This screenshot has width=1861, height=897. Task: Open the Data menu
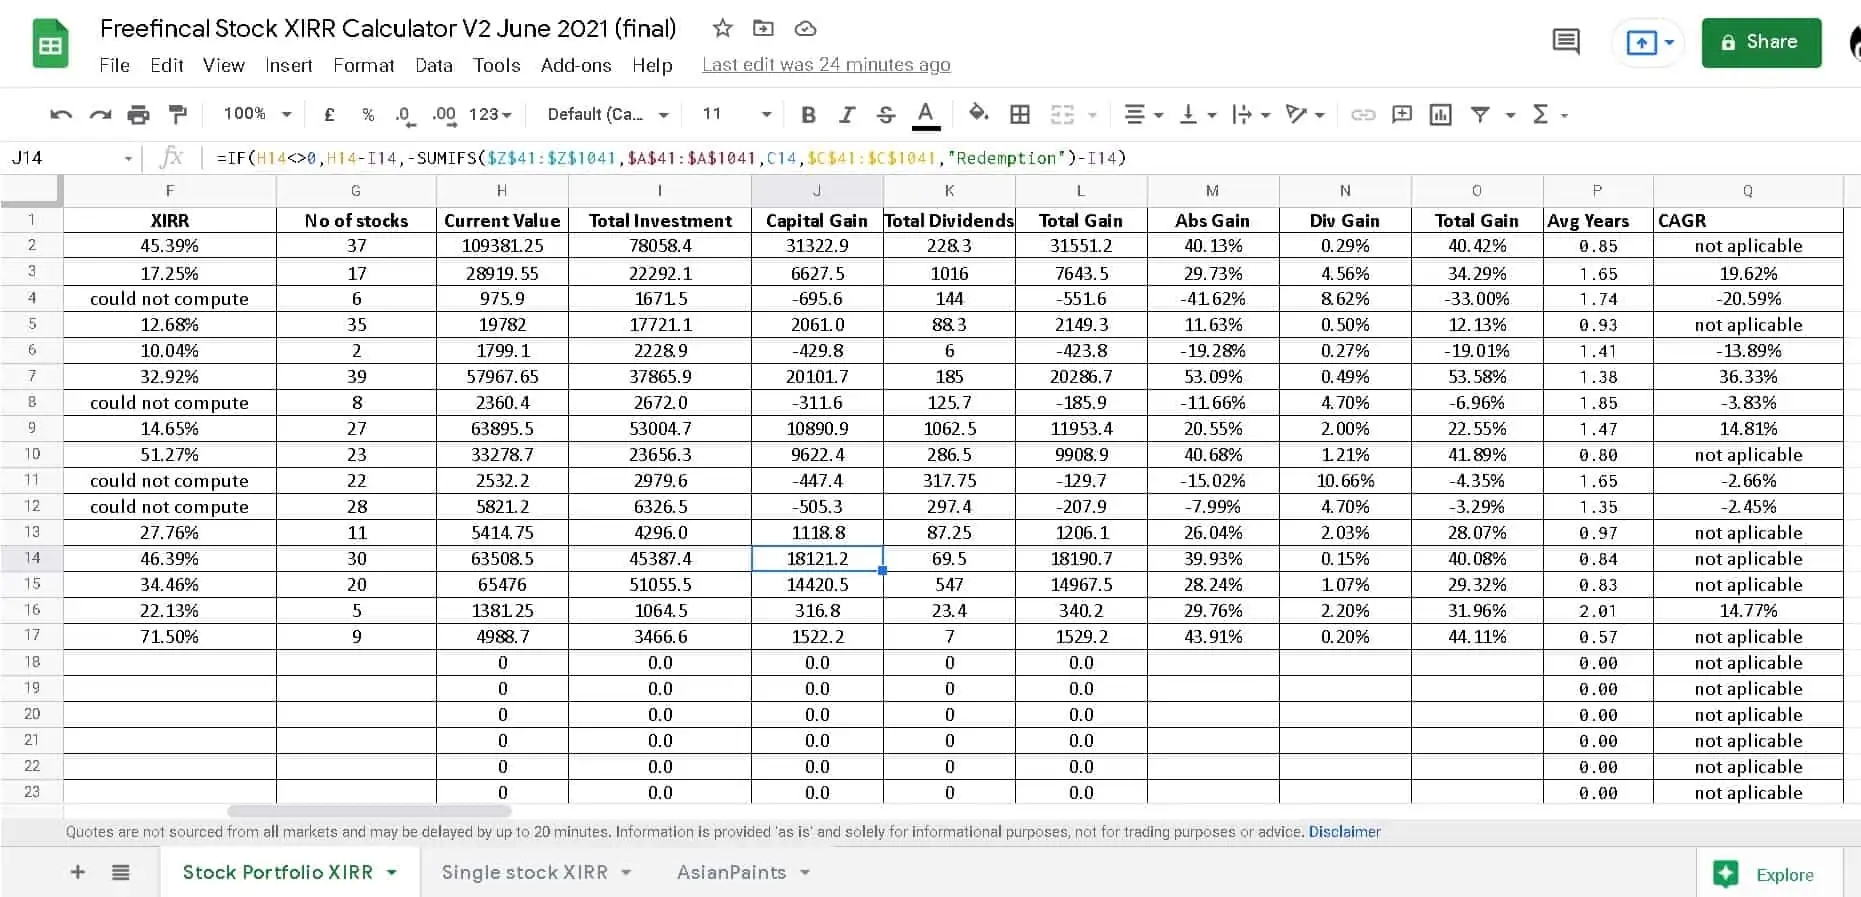pos(433,65)
